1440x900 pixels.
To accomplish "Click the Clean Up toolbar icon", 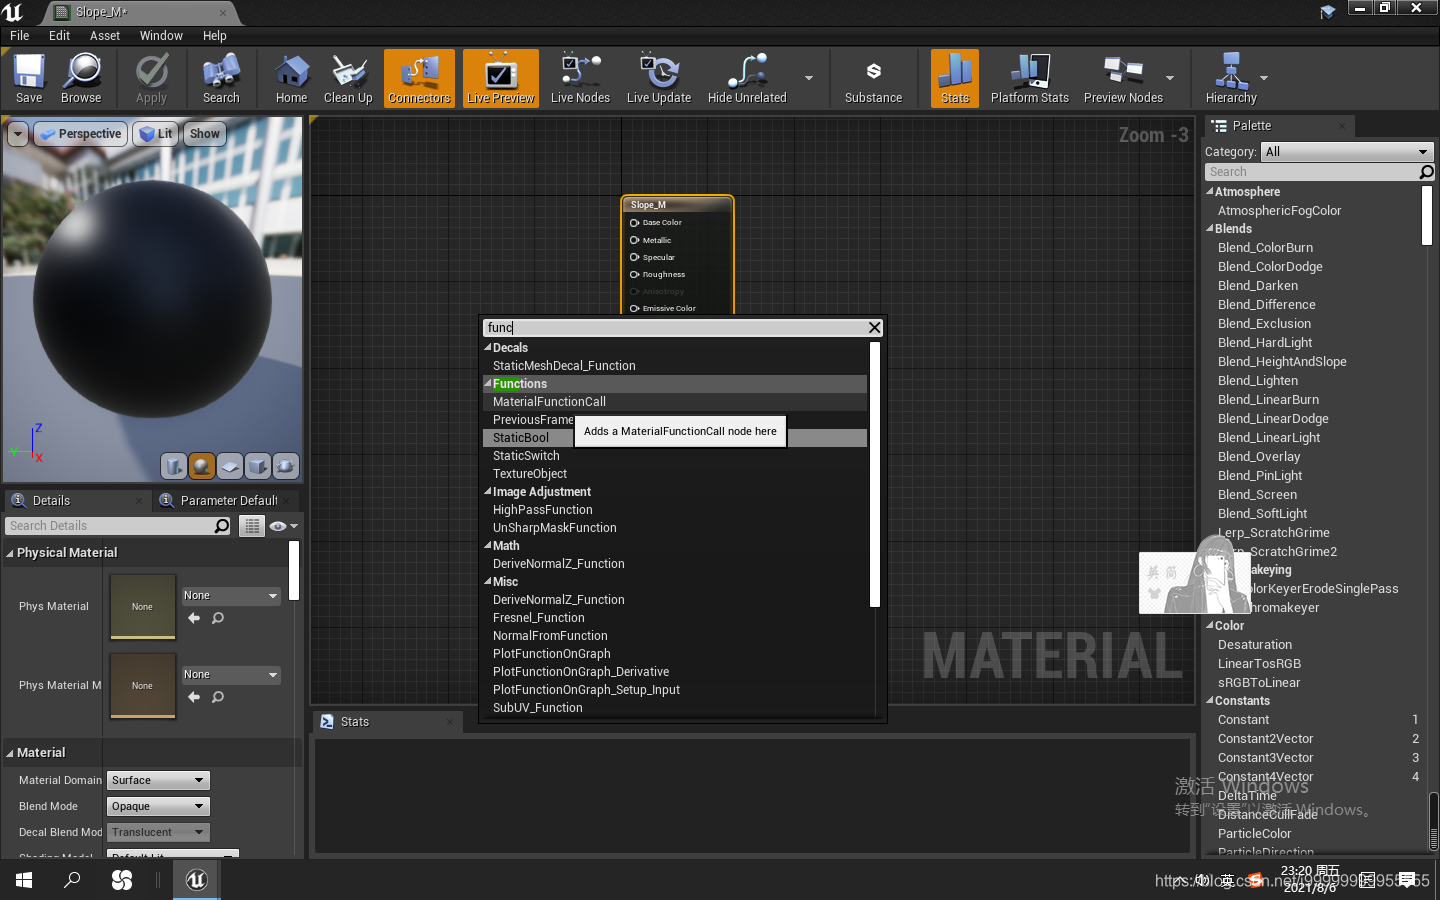I will tap(348, 78).
